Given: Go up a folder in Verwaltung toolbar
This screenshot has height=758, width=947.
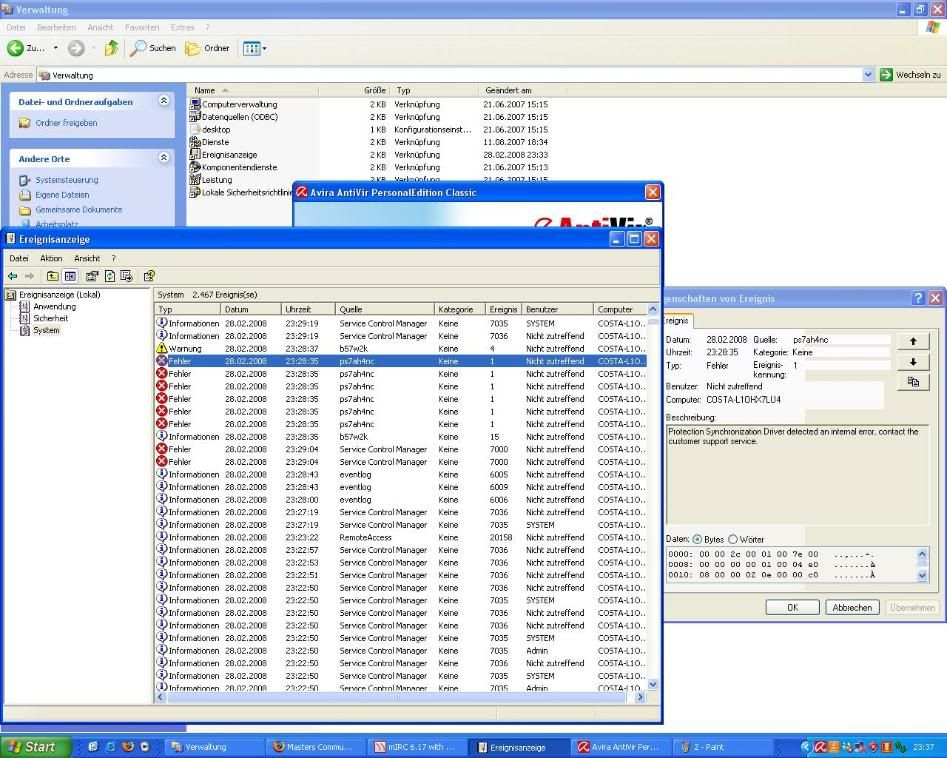Looking at the screenshot, I should pyautogui.click(x=111, y=48).
